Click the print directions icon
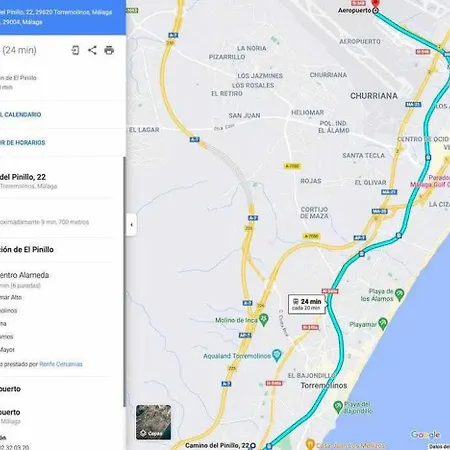The width and height of the screenshot is (450, 450). tap(109, 50)
